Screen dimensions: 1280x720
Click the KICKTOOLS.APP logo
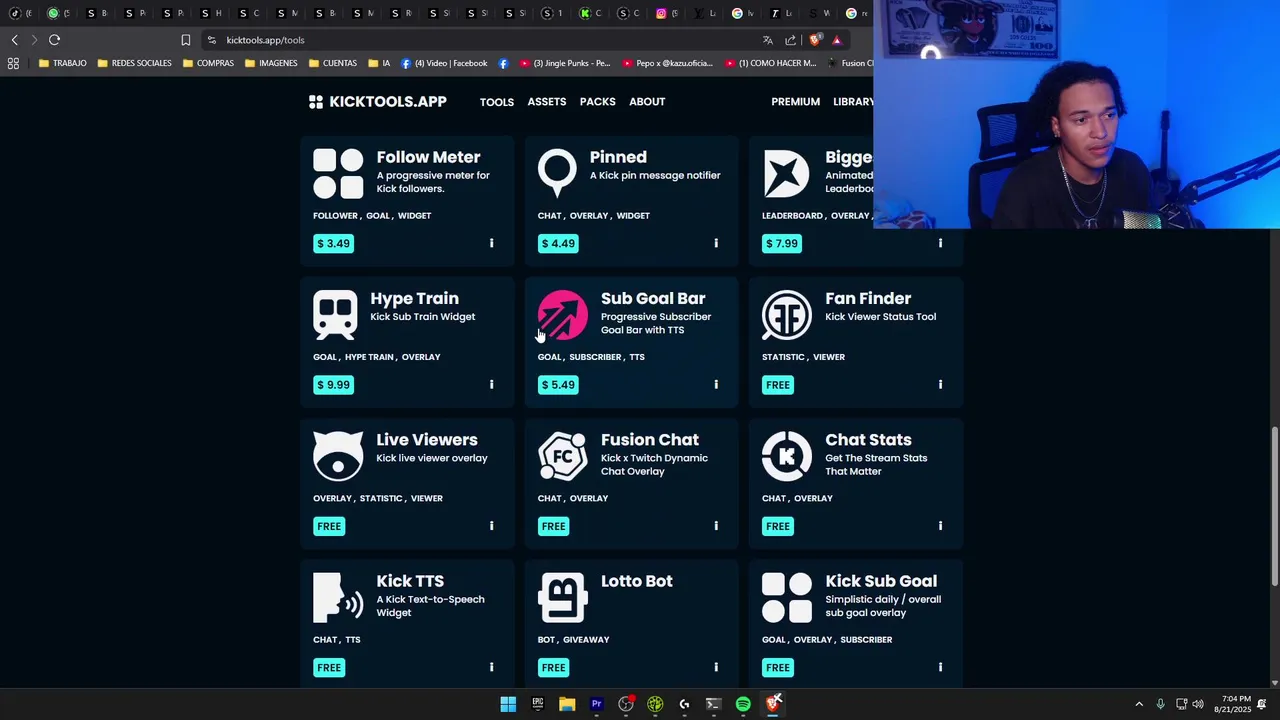pyautogui.click(x=378, y=102)
